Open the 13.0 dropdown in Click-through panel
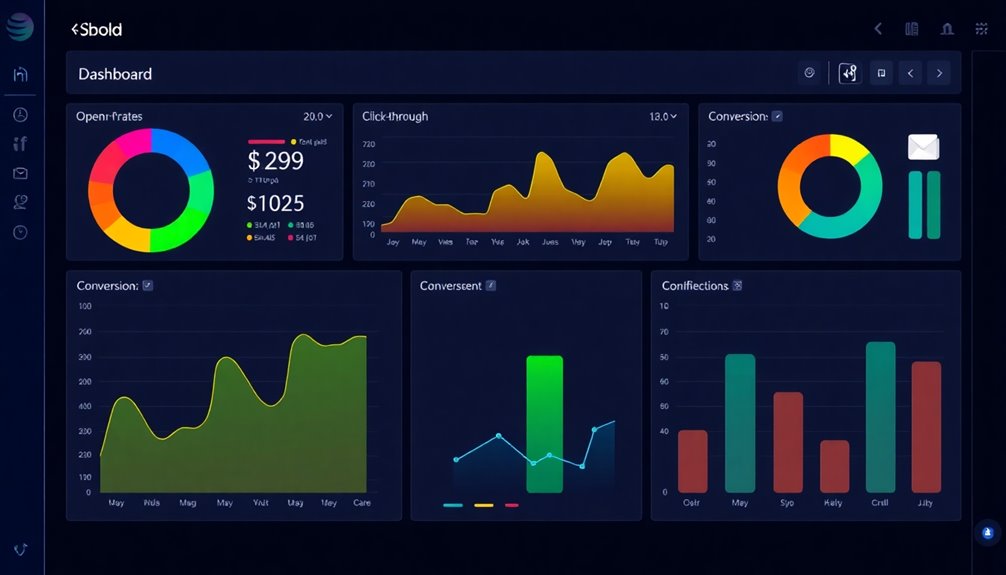Image resolution: width=1006 pixels, height=575 pixels. point(663,116)
